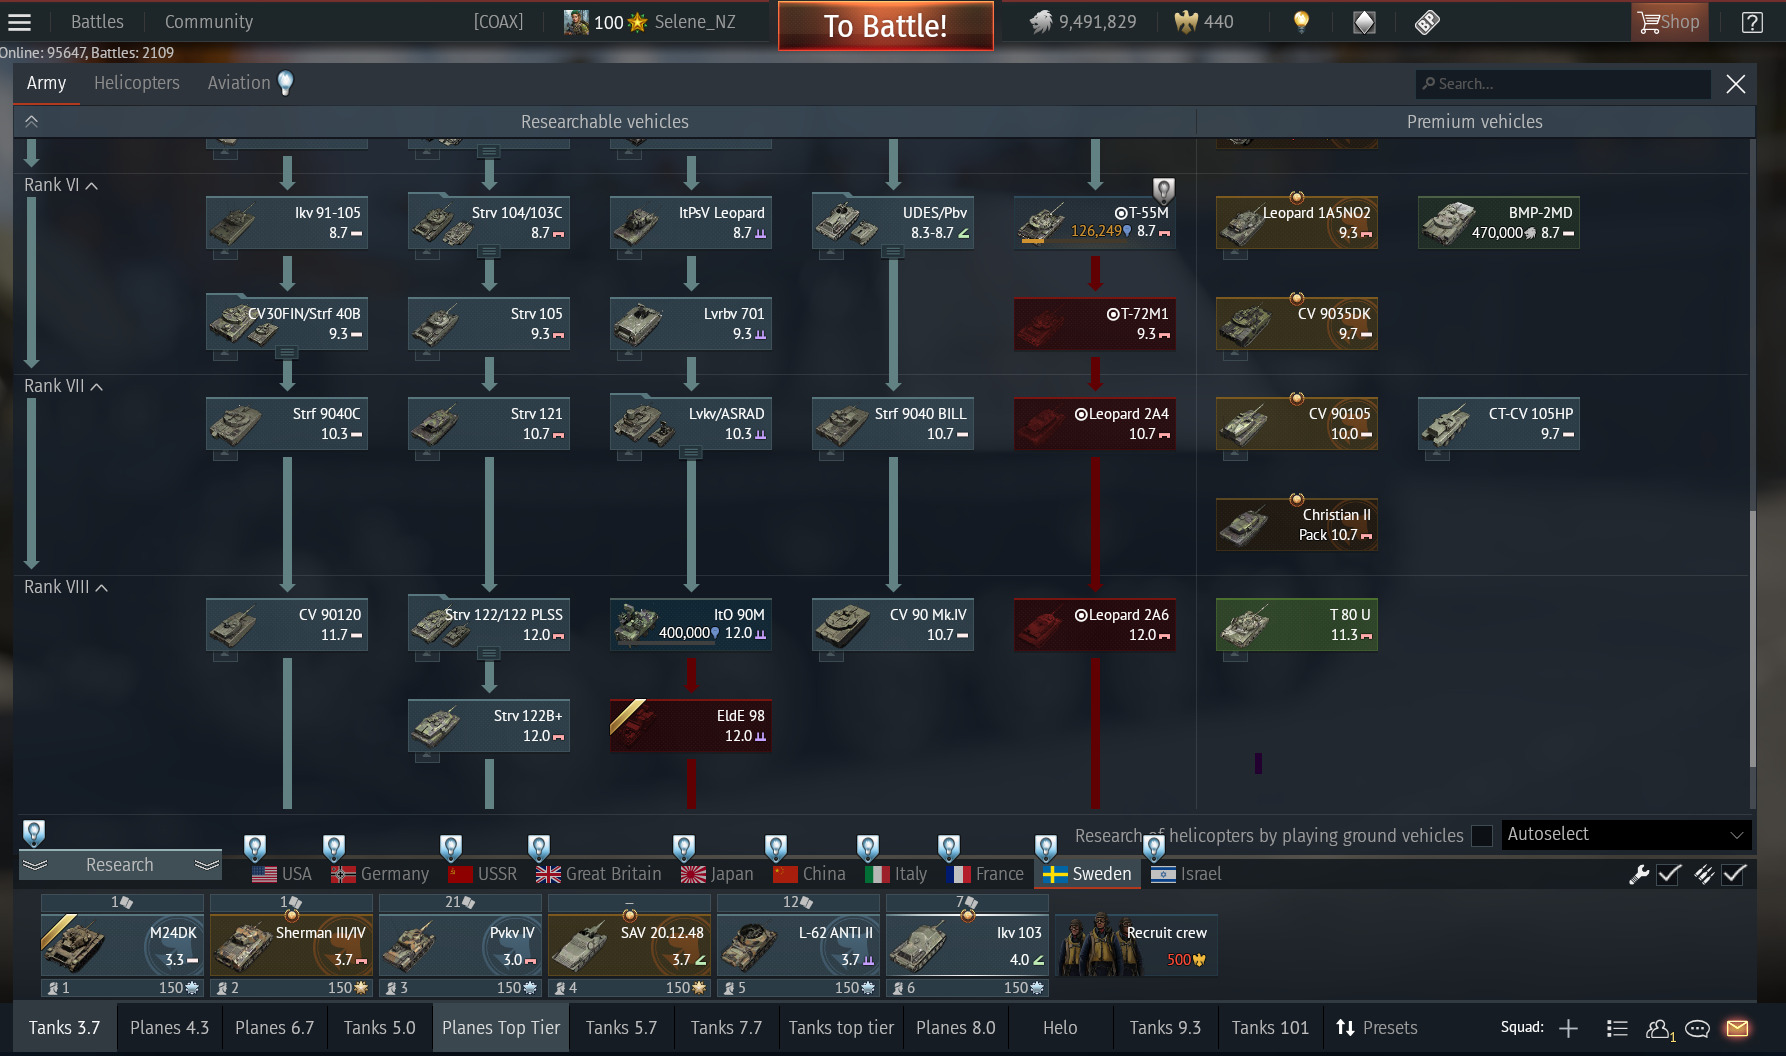Image resolution: width=1786 pixels, height=1056 pixels.
Task: Add squad member with plus icon
Action: (1568, 1028)
